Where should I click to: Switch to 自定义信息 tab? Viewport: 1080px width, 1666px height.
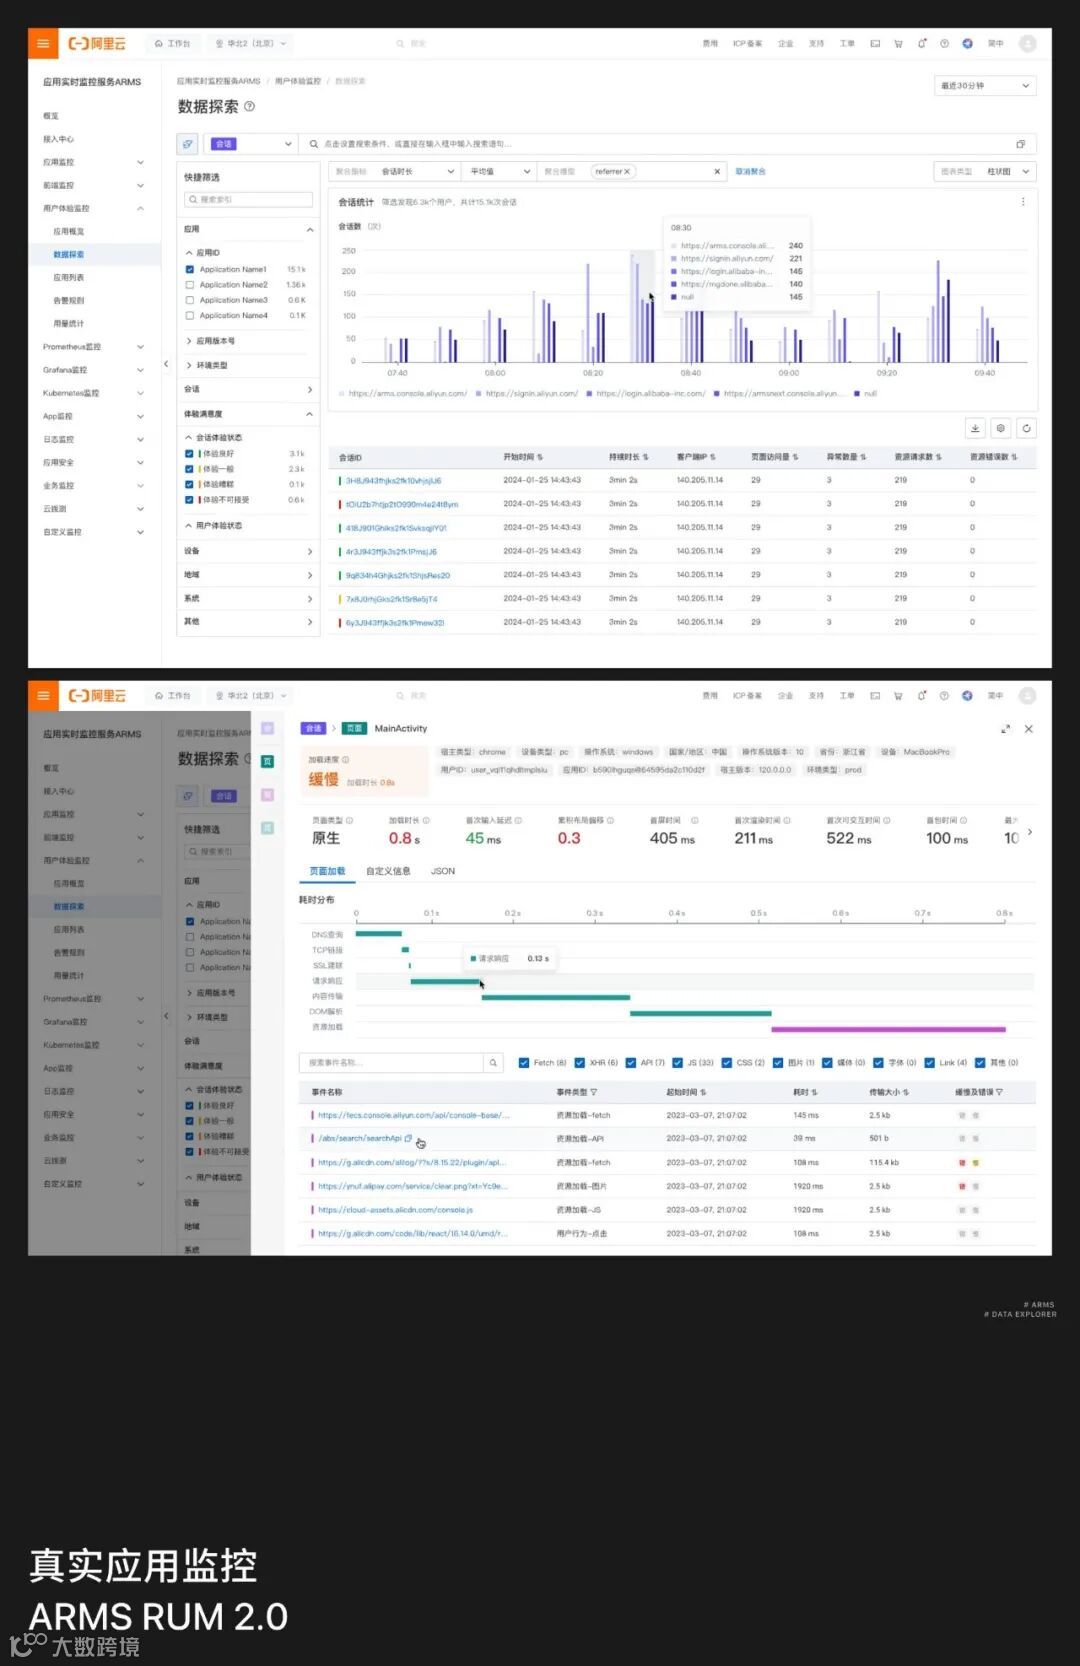point(388,871)
